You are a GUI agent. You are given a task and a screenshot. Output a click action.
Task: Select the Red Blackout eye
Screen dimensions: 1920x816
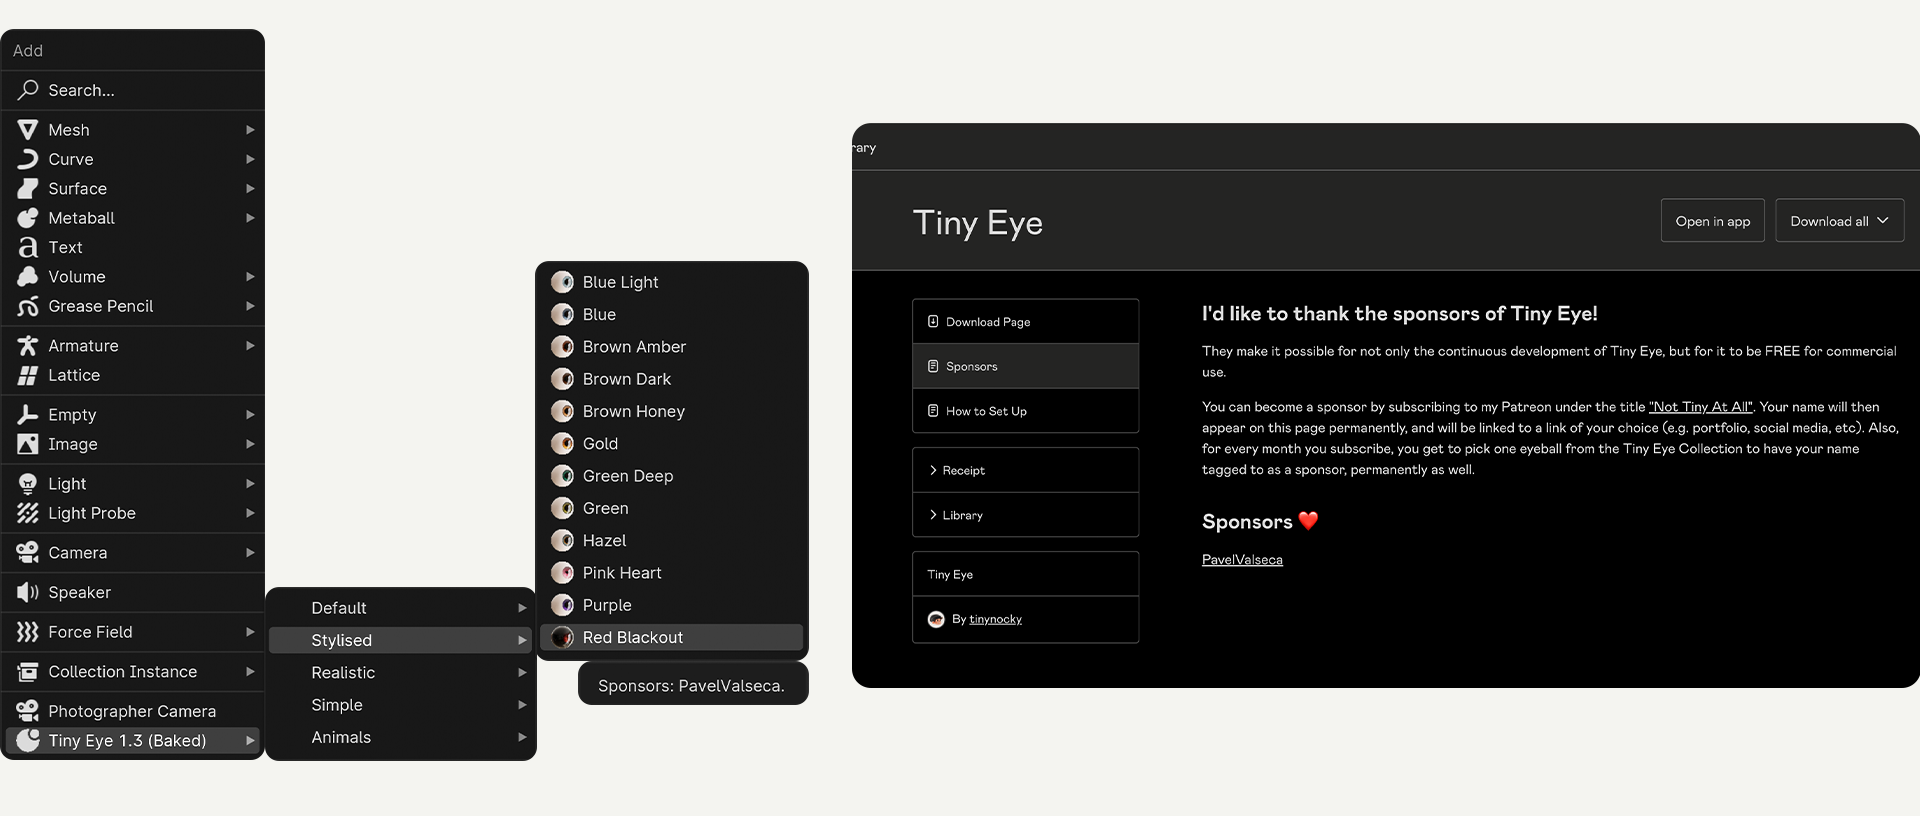click(672, 637)
